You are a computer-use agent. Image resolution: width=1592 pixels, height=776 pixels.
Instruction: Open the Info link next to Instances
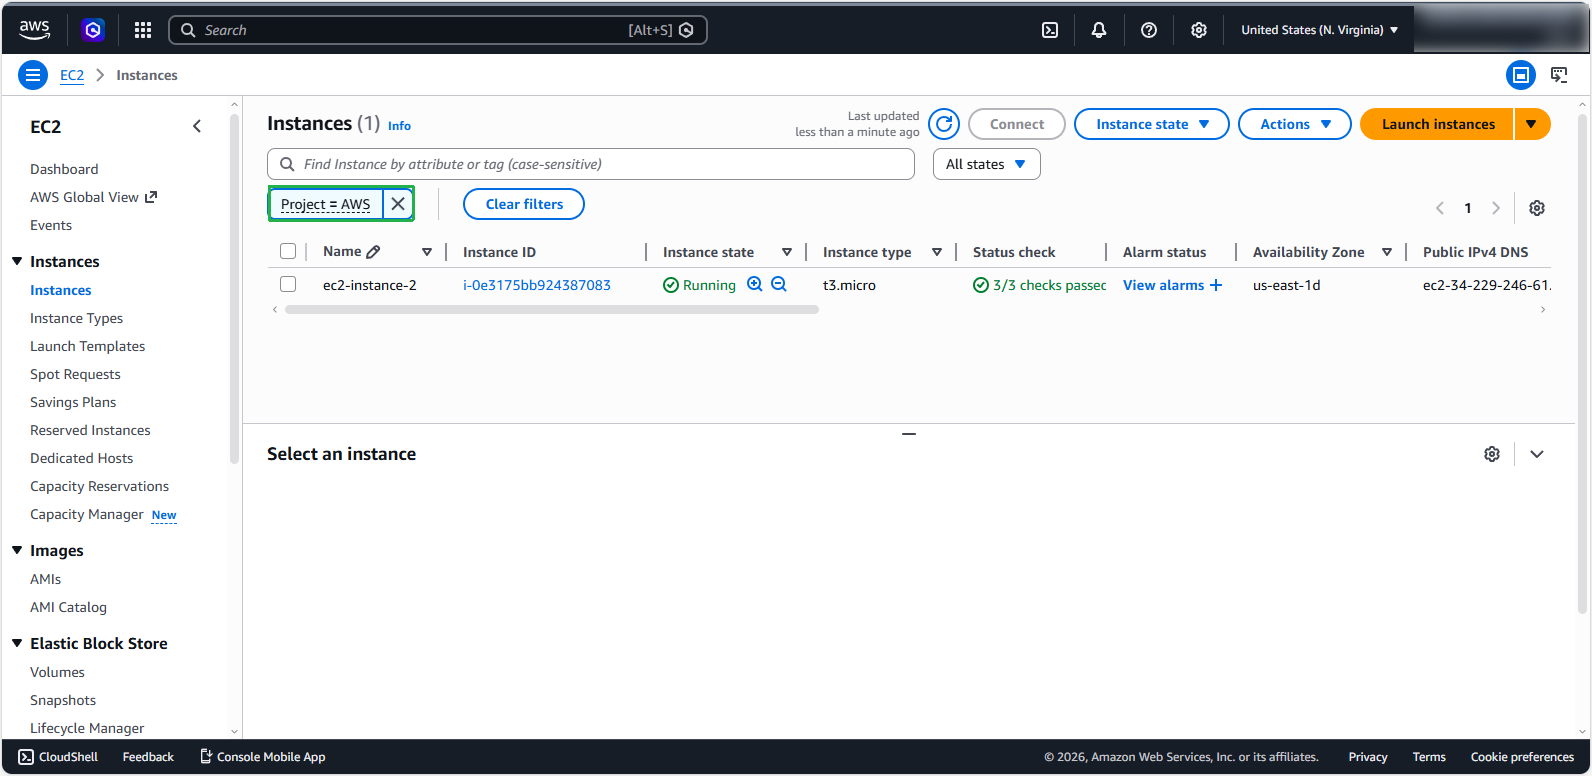tap(399, 126)
